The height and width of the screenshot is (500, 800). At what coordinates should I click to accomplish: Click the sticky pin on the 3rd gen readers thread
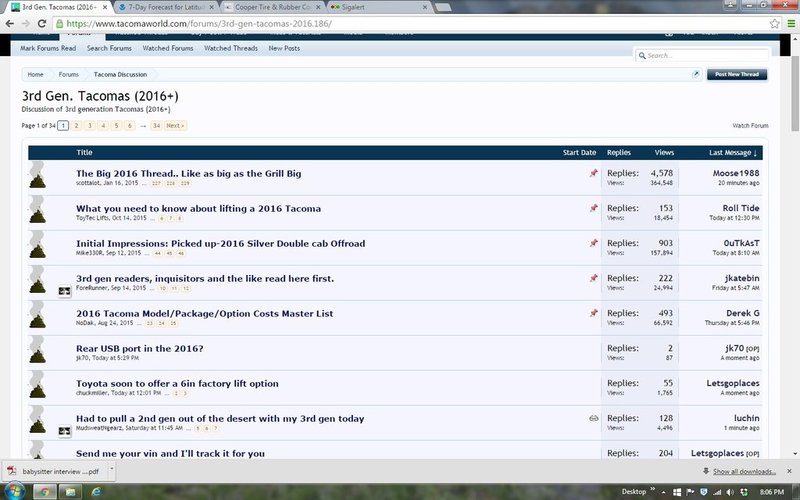click(x=593, y=278)
